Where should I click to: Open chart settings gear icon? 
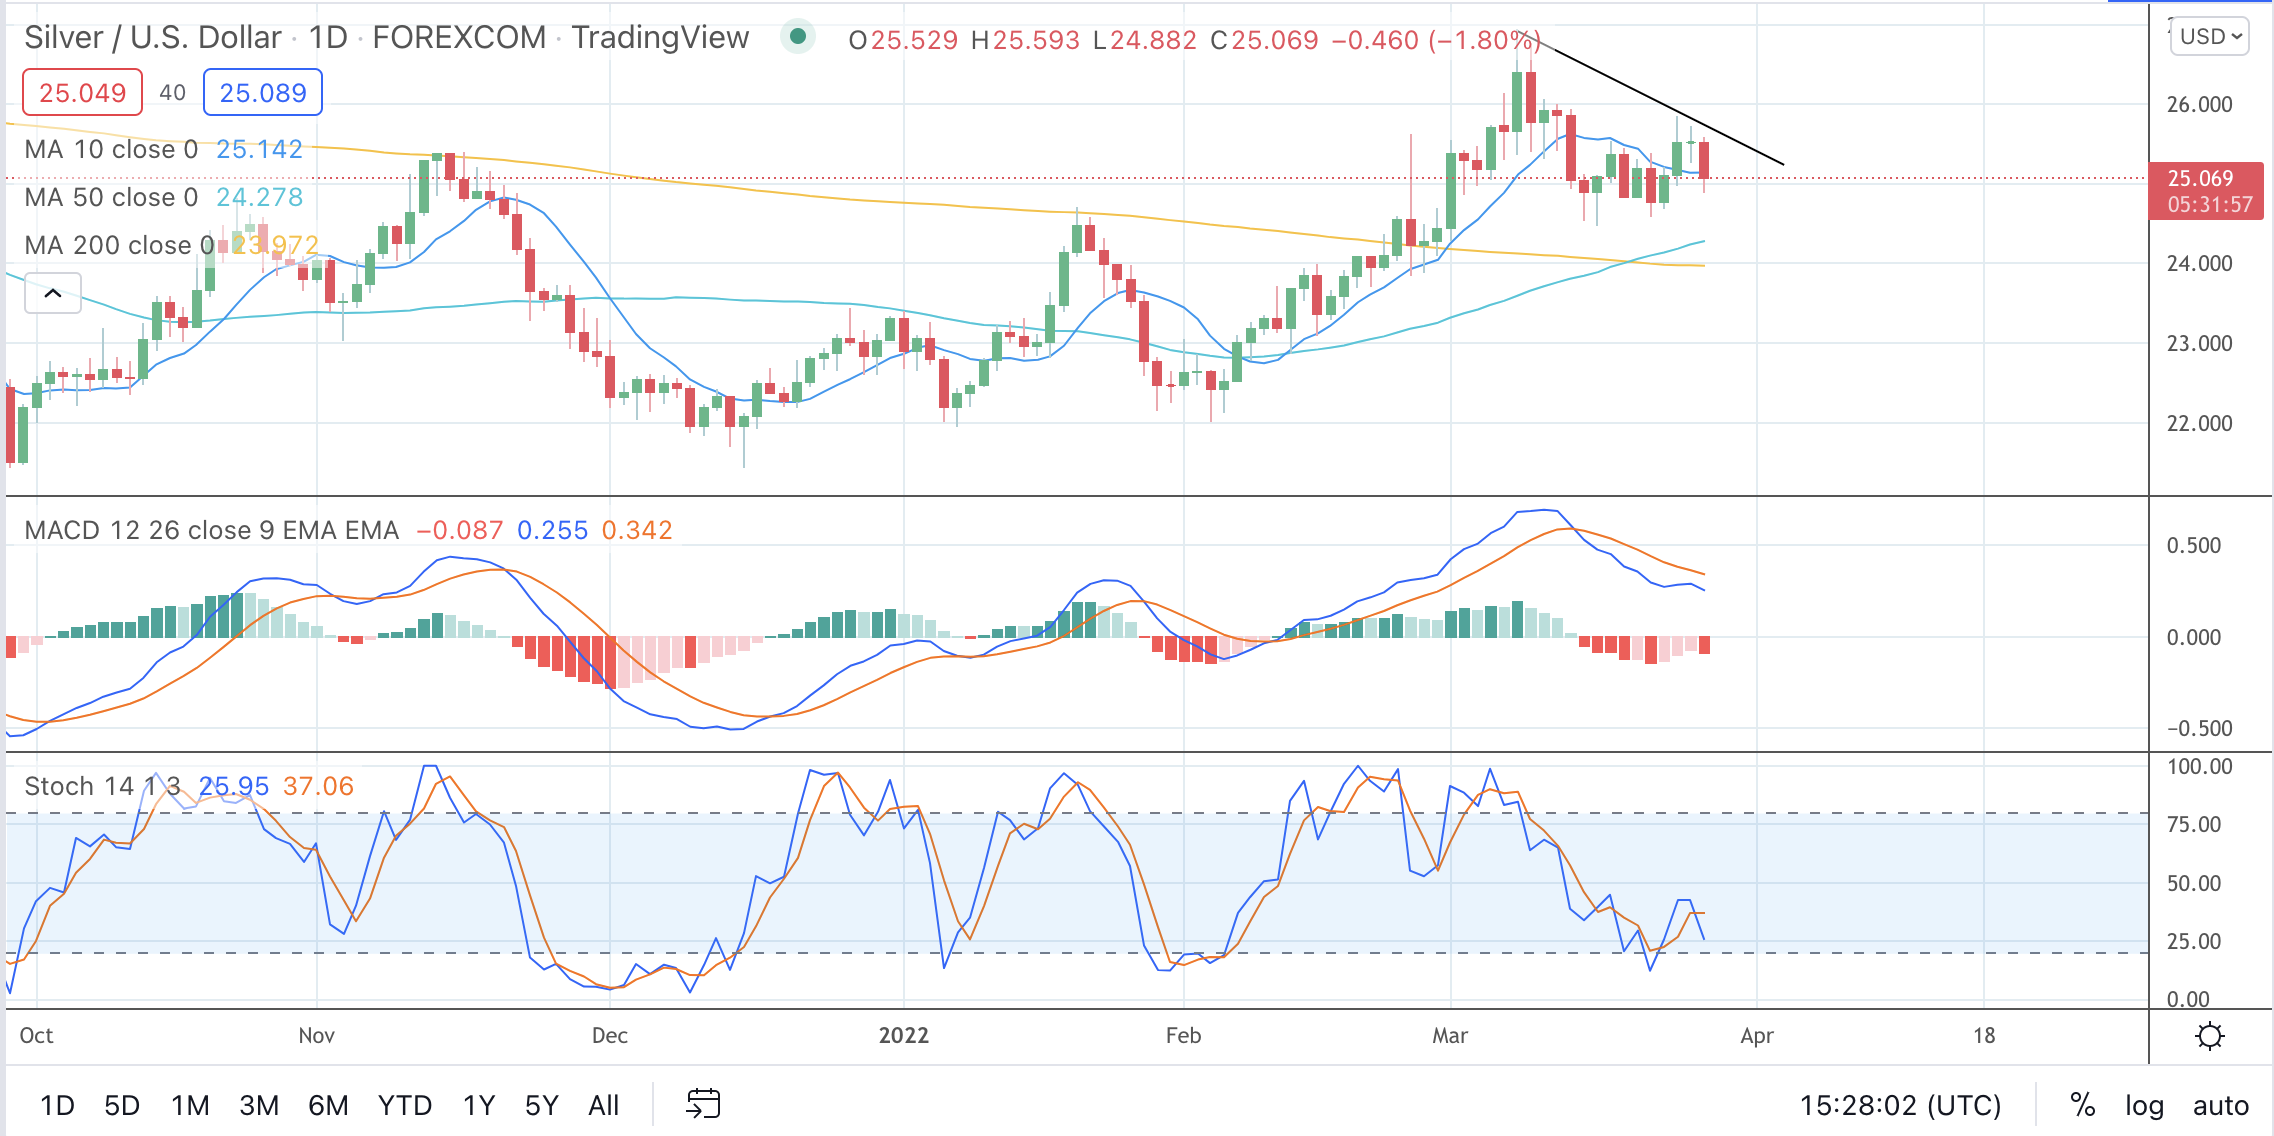2209,1036
